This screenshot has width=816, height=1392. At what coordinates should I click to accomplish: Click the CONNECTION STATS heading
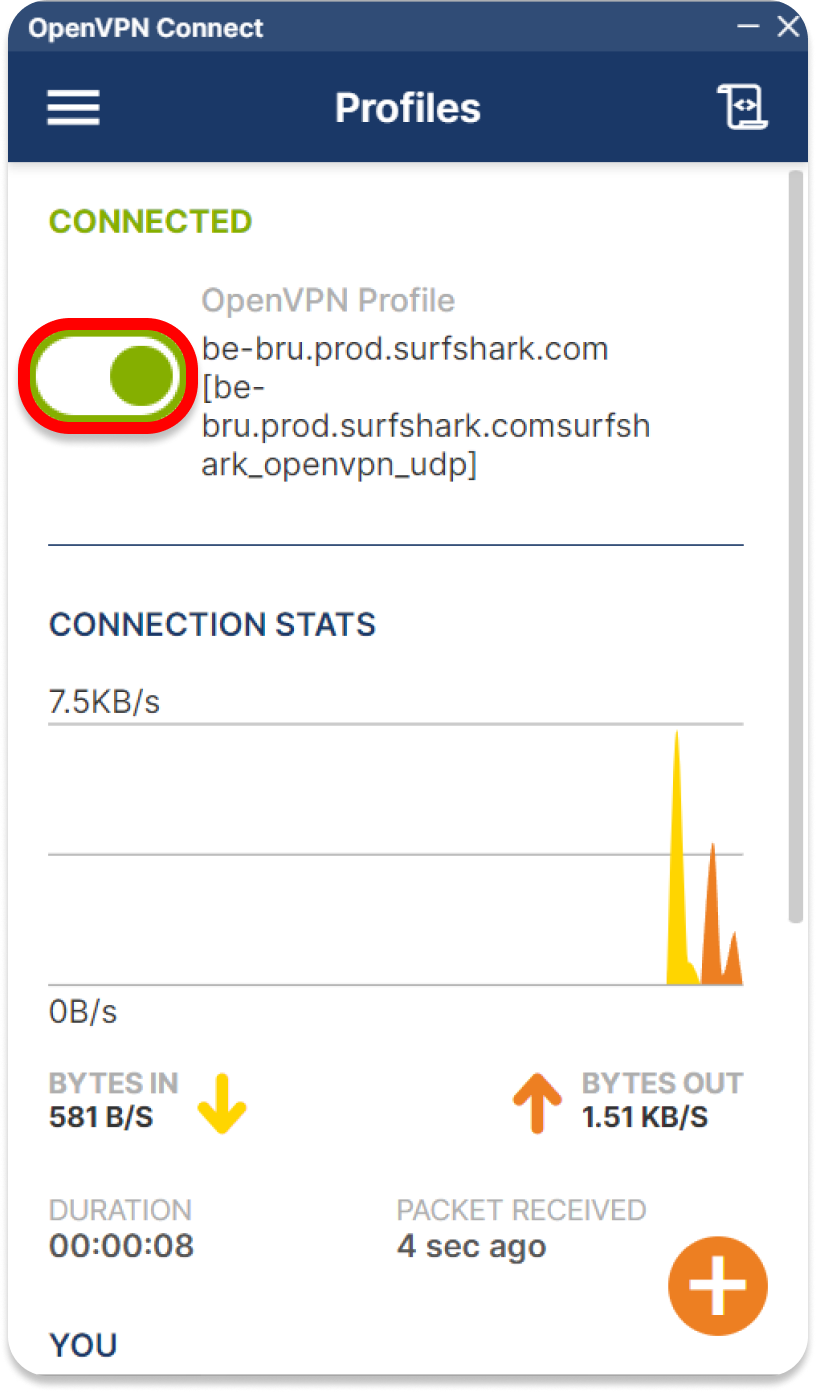212,624
